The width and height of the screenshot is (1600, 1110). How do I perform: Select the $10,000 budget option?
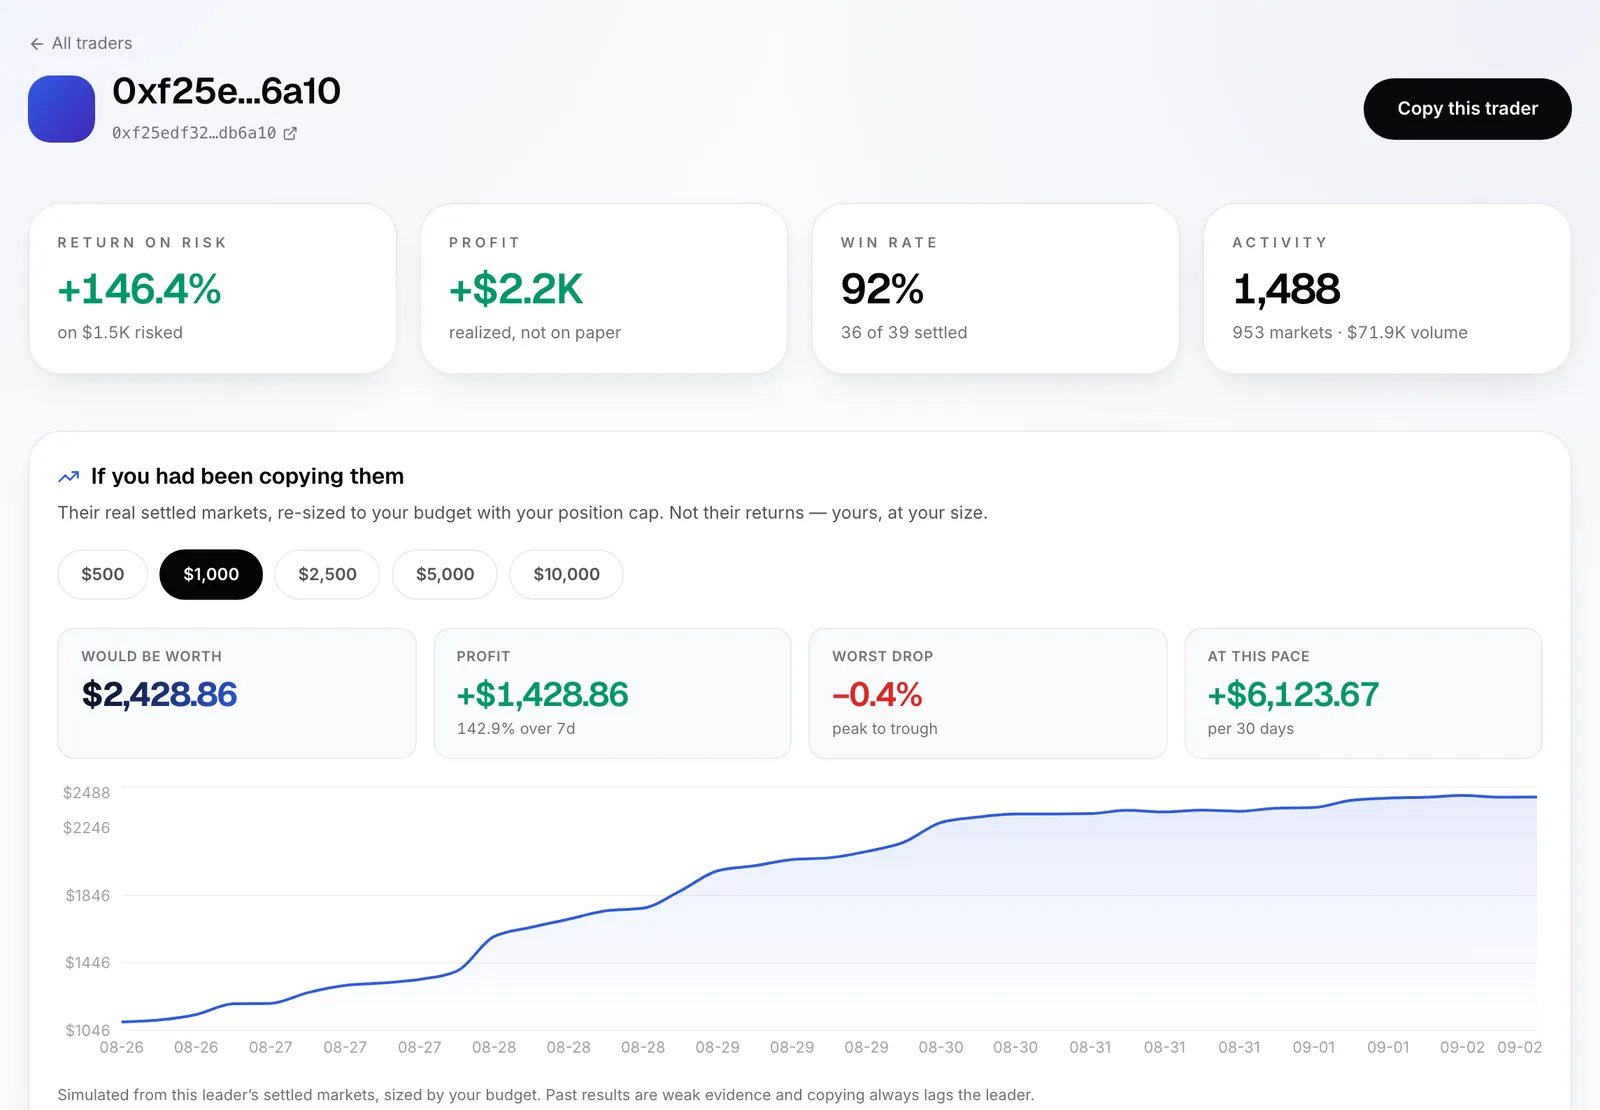coord(567,575)
